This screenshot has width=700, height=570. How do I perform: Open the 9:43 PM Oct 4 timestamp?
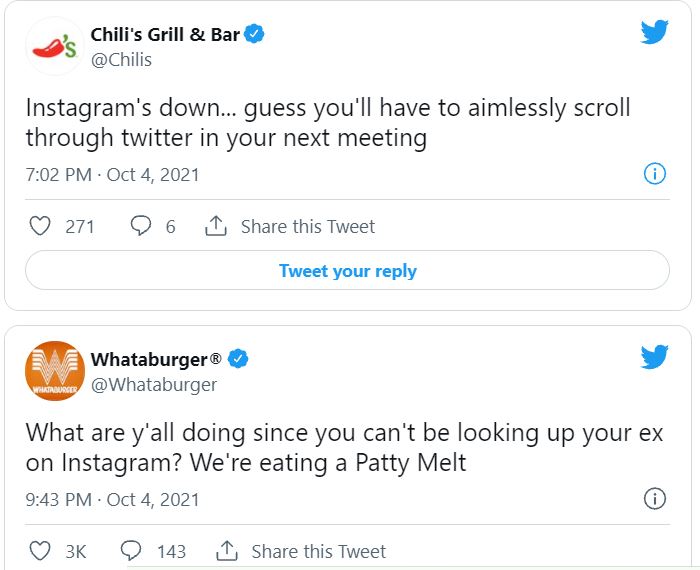point(112,499)
